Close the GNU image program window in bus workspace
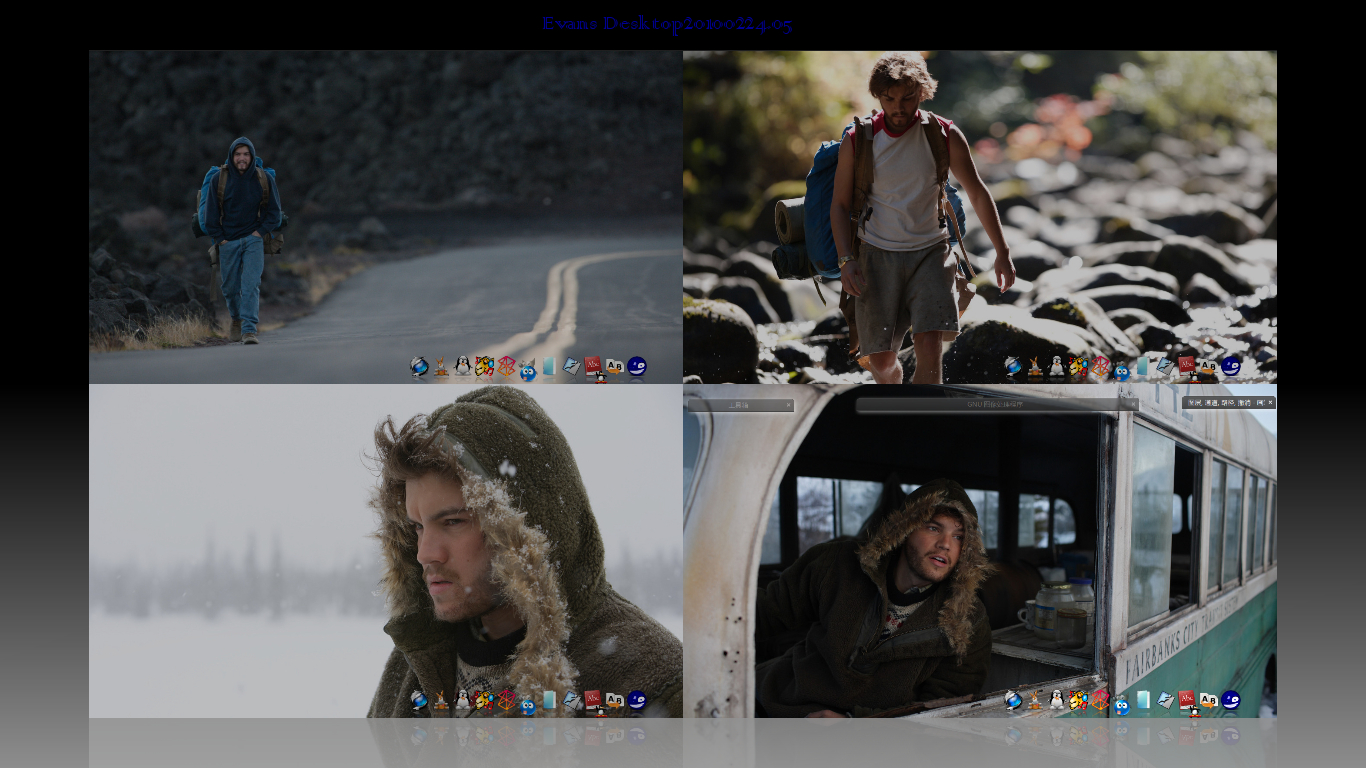The width and height of the screenshot is (1366, 768). [1133, 404]
